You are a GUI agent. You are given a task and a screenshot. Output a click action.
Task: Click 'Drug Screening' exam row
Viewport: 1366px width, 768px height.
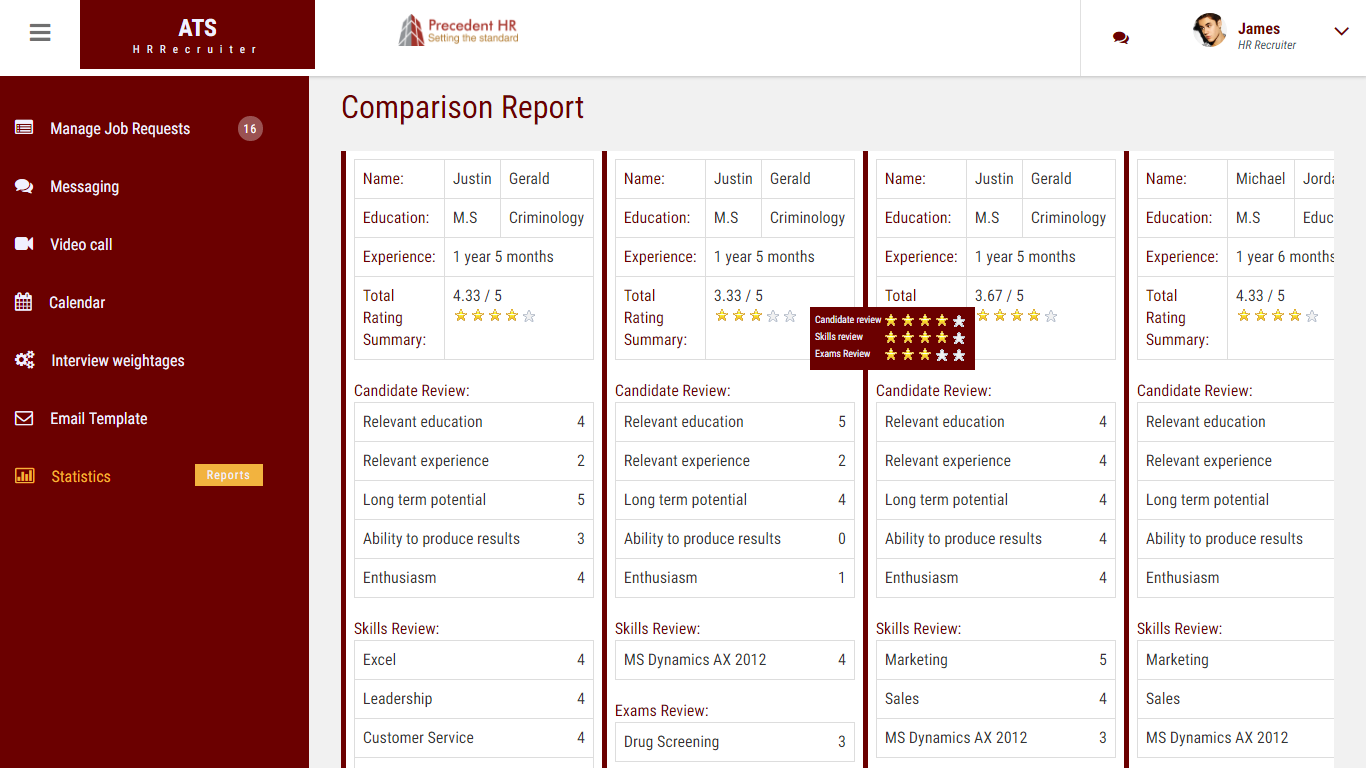pyautogui.click(x=735, y=742)
